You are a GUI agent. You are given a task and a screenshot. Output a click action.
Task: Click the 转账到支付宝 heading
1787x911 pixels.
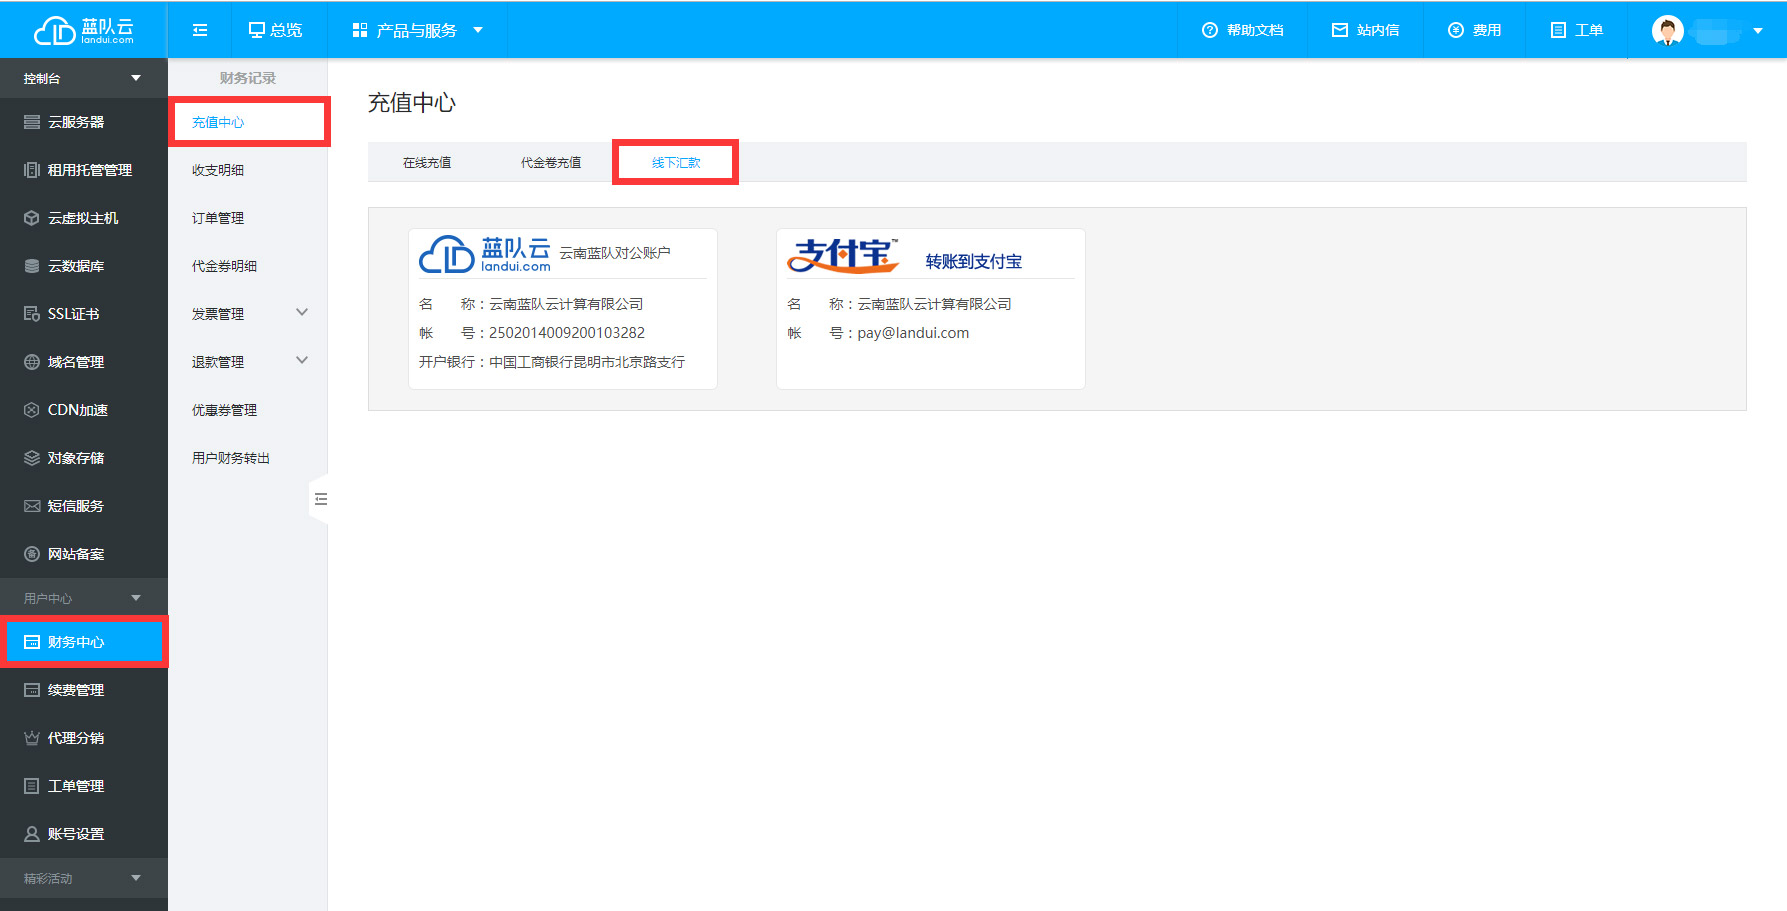pyautogui.click(x=974, y=261)
